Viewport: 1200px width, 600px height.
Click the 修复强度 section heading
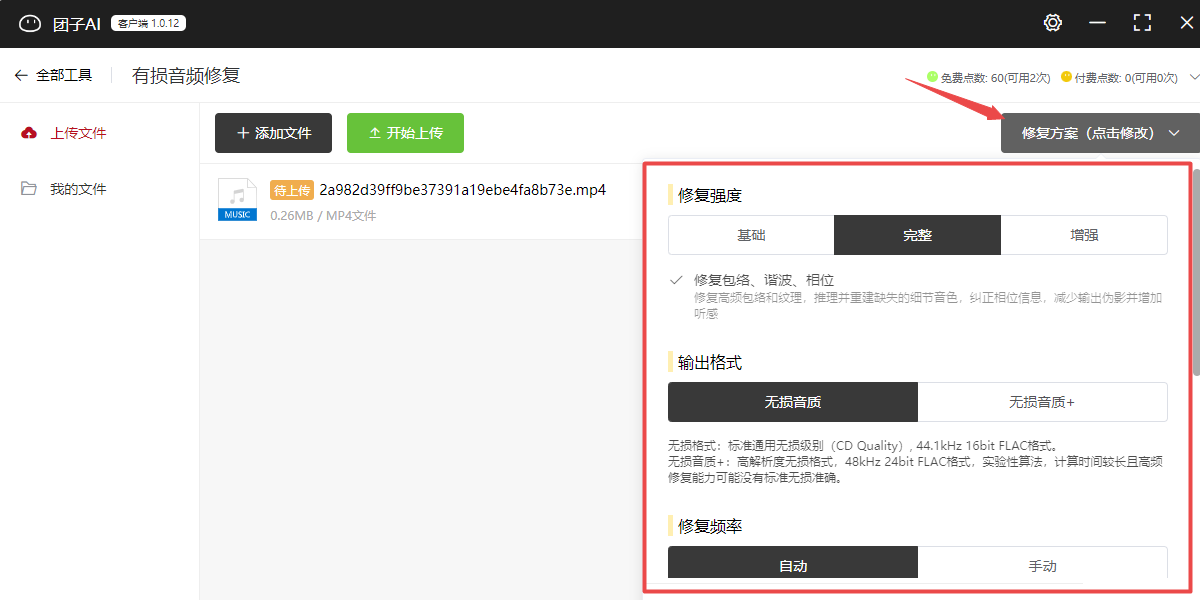710,195
